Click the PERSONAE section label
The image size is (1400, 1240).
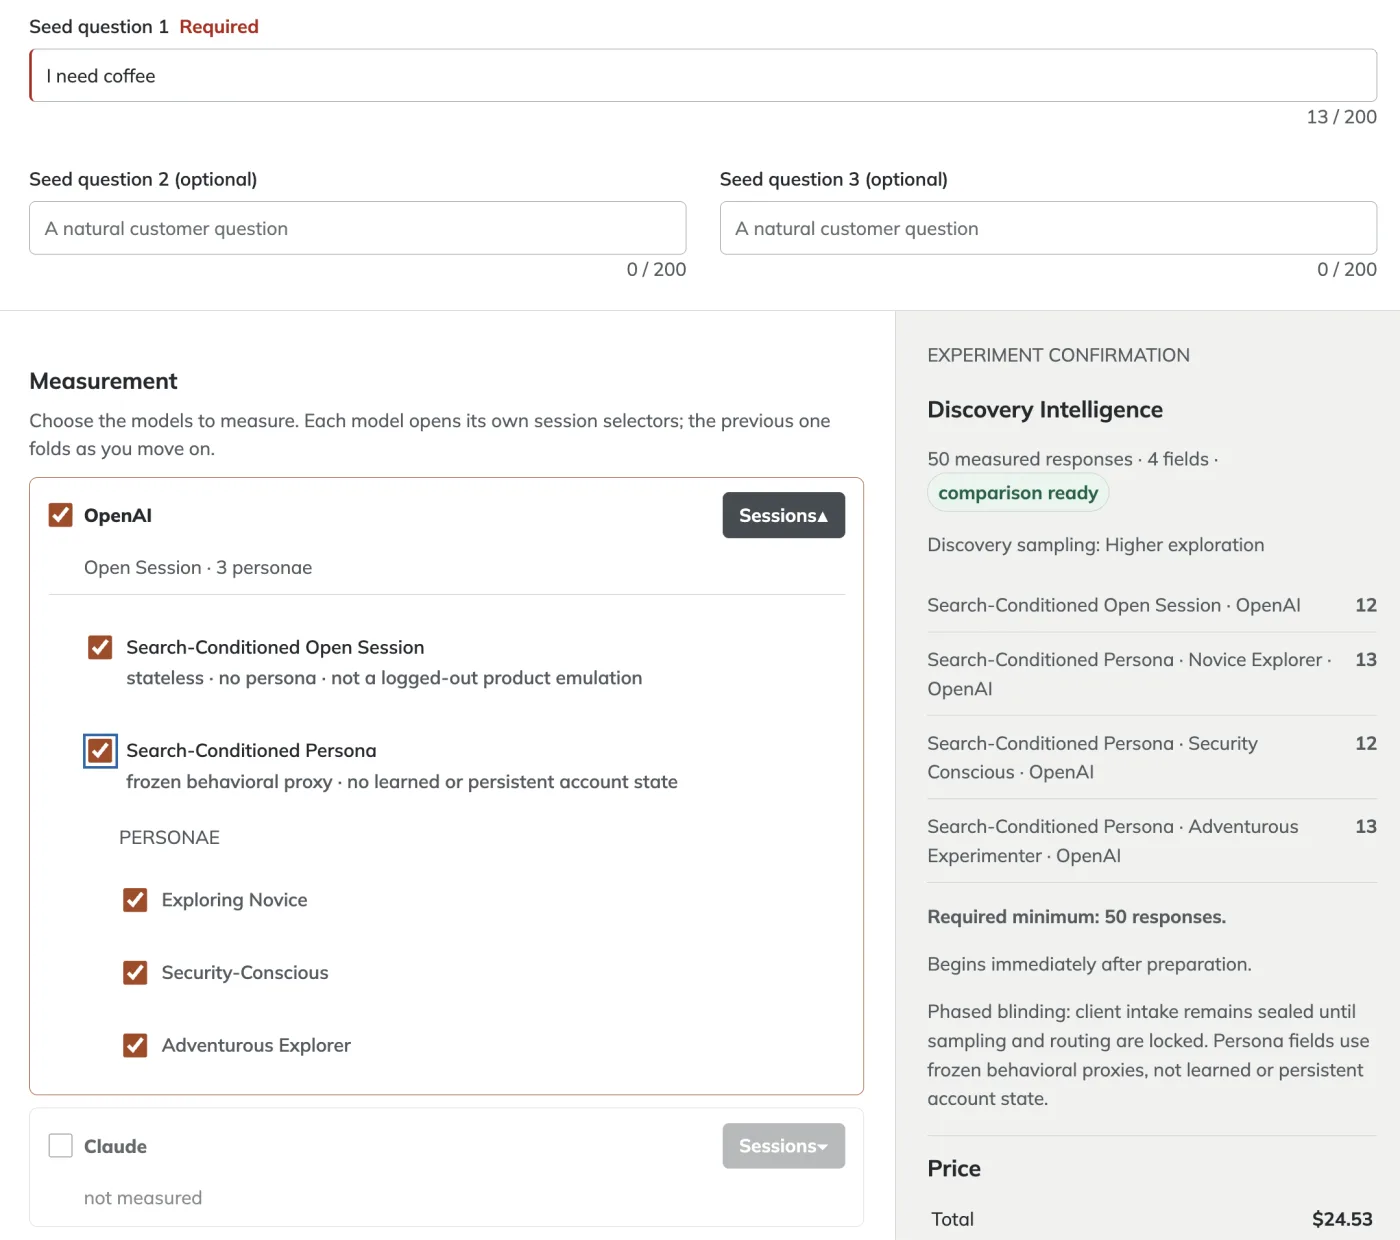[169, 837]
